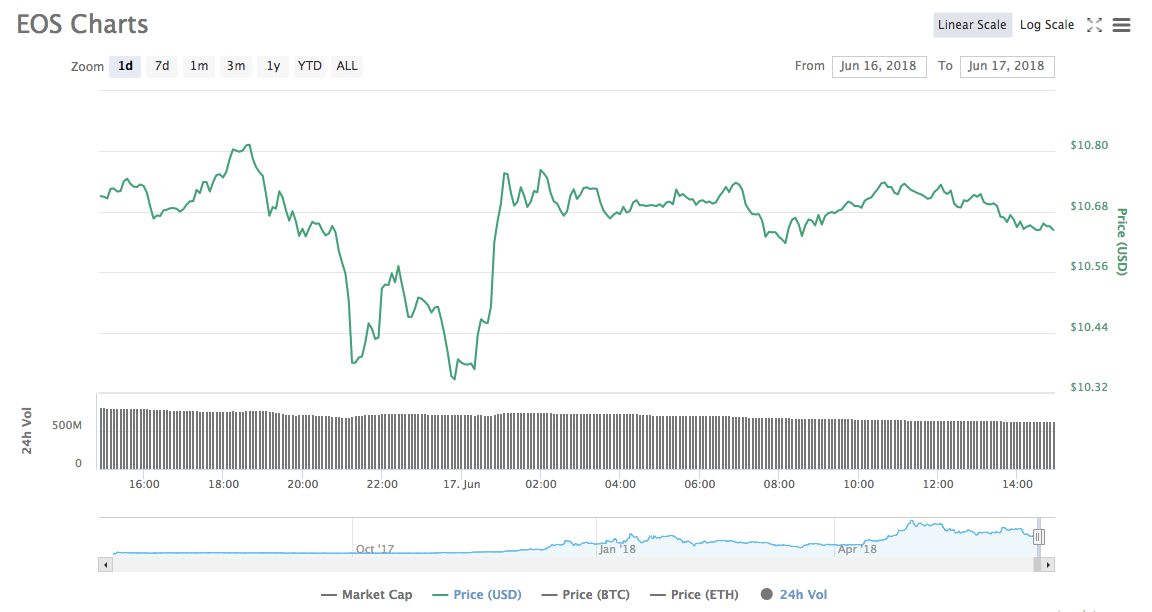Image resolution: width=1152 pixels, height=612 pixels.
Task: Click the $10.44 price axis label
Action: [1089, 328]
